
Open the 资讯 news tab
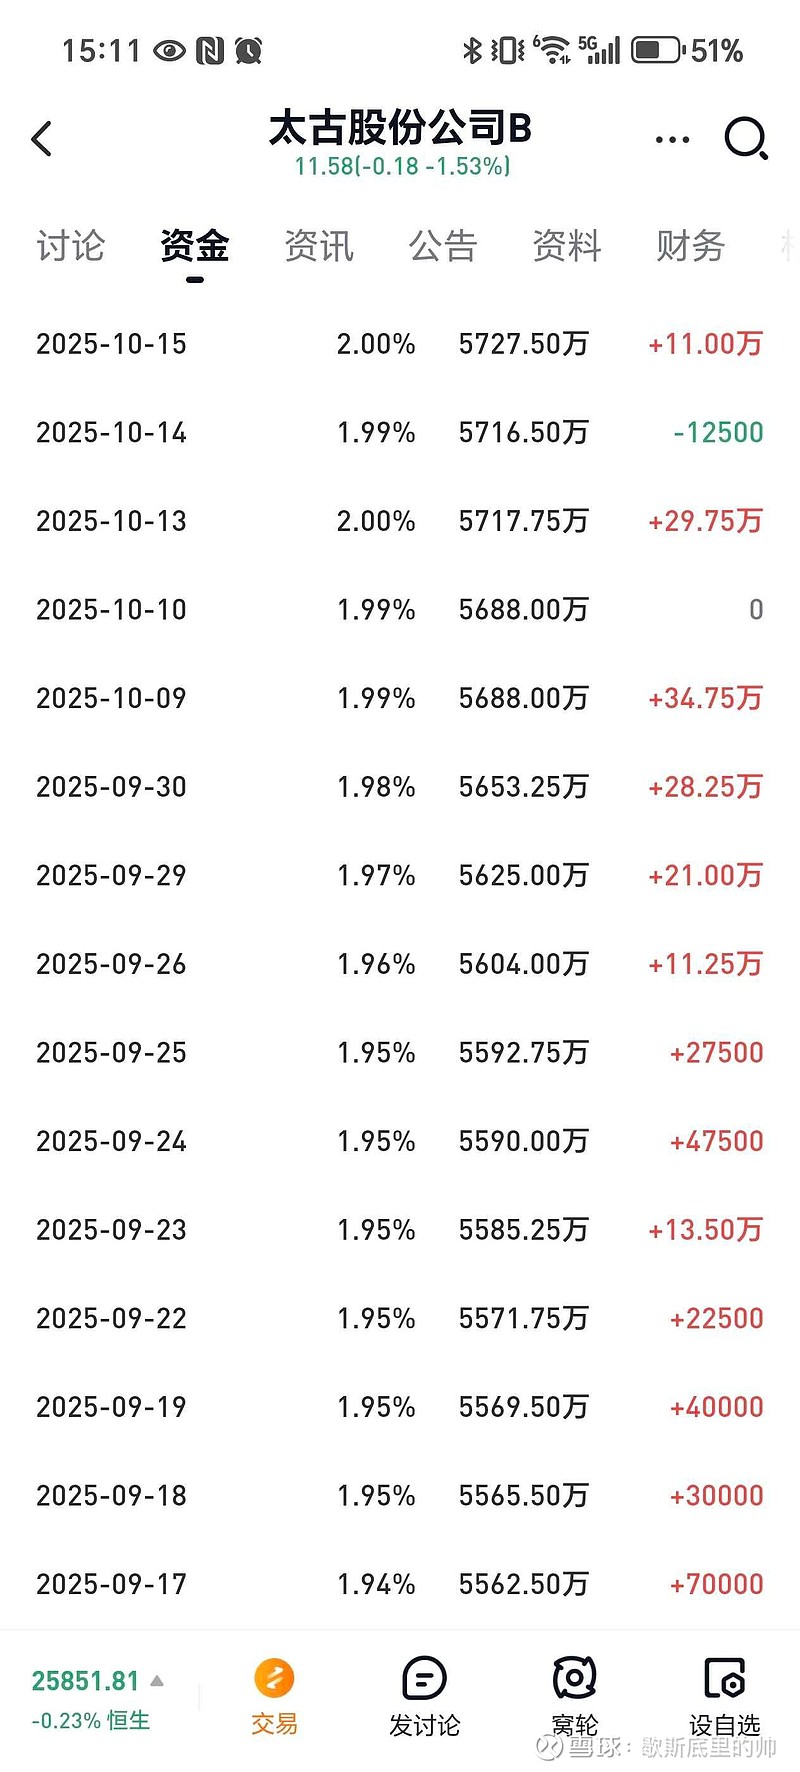point(319,246)
